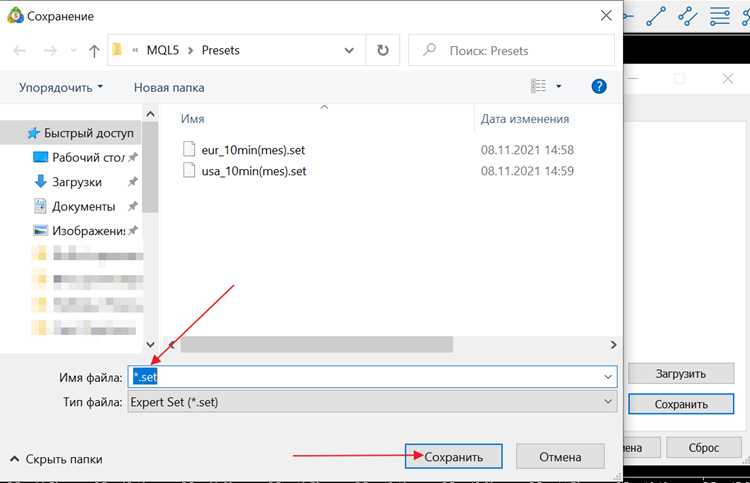This screenshot has width=750, height=483.
Task: Sort files by Дата изменения column
Action: coord(525,119)
